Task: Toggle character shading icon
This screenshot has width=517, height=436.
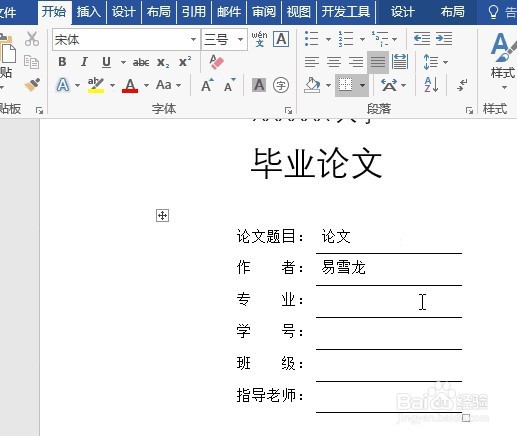Action: pyautogui.click(x=259, y=85)
